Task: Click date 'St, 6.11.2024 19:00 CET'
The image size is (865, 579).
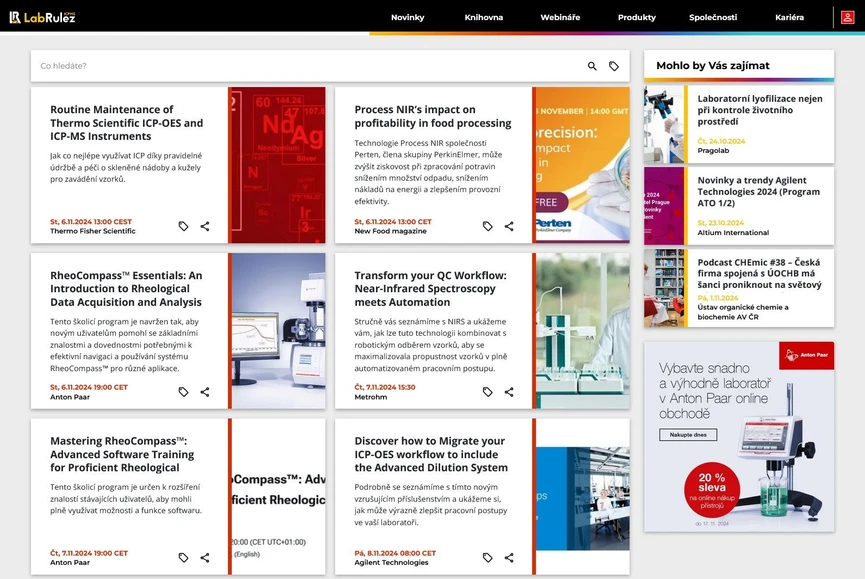Action: [89, 387]
